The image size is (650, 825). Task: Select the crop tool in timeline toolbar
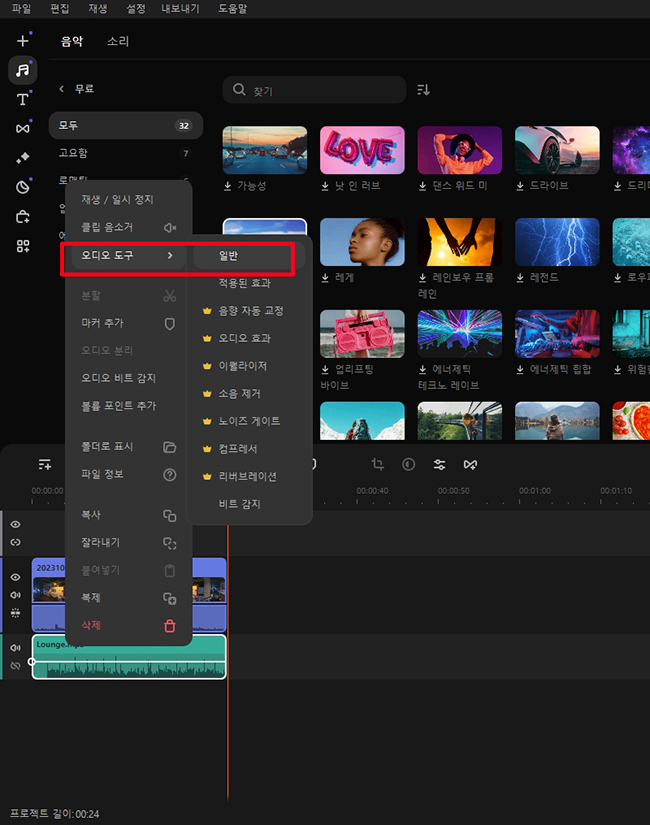tap(377, 464)
